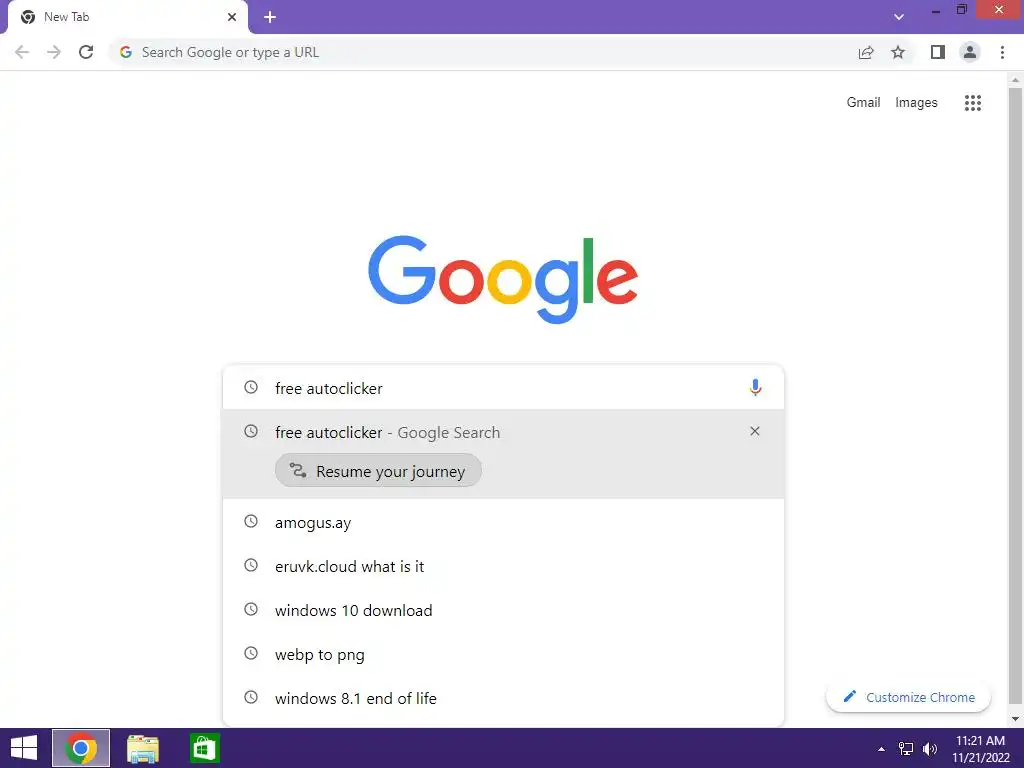
Task: Open the Google apps grid
Action: pos(972,103)
